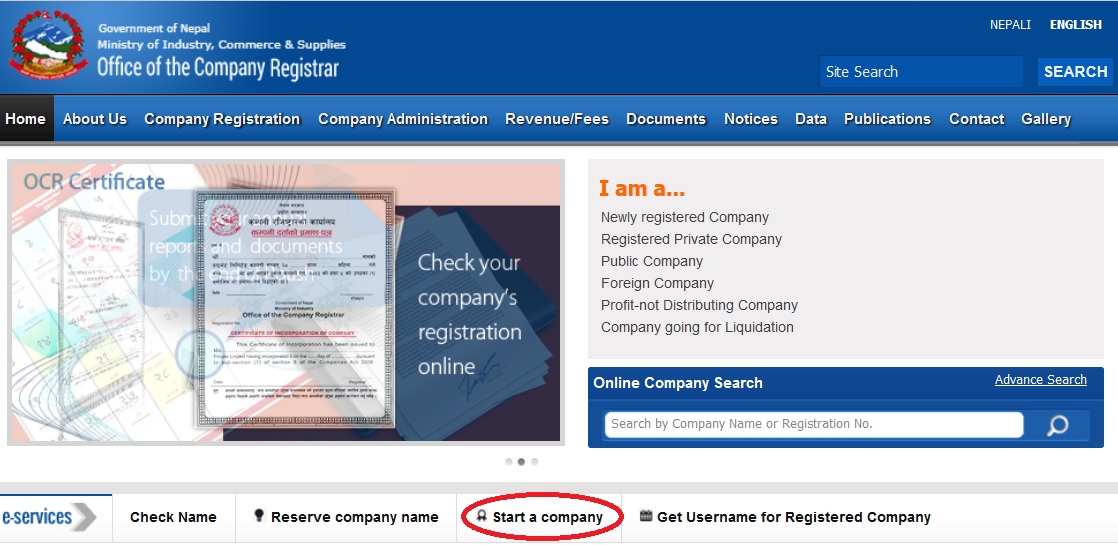Switch site language to NEPALI
Image resolution: width=1118 pixels, height=545 pixels.
coord(1010,25)
